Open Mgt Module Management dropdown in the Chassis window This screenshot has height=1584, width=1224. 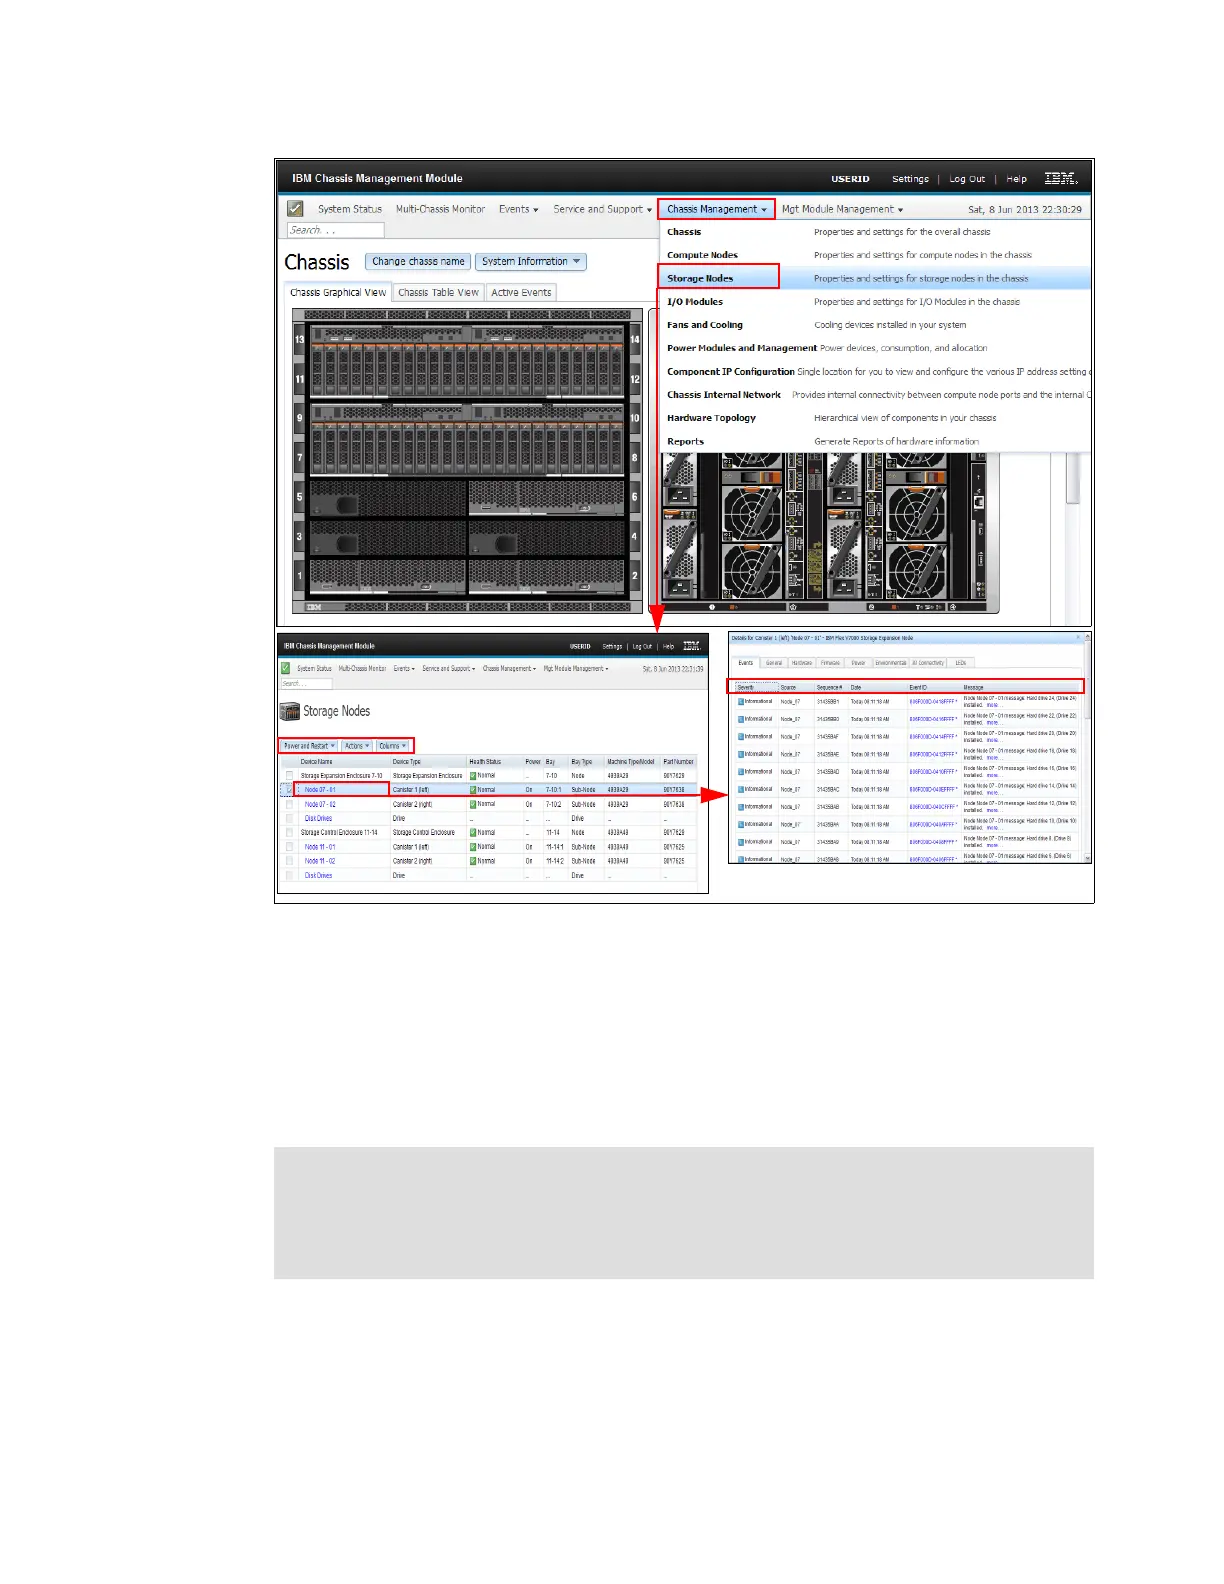(x=842, y=209)
